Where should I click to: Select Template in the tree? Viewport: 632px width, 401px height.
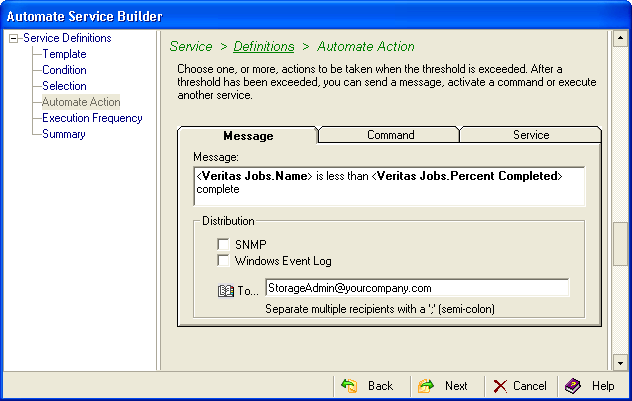[64, 54]
